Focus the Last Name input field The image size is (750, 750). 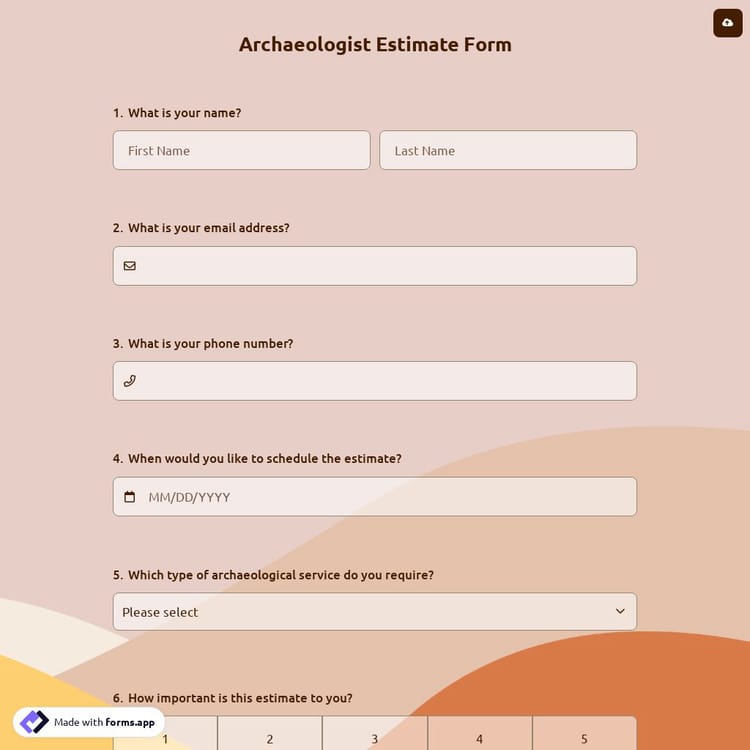(508, 151)
